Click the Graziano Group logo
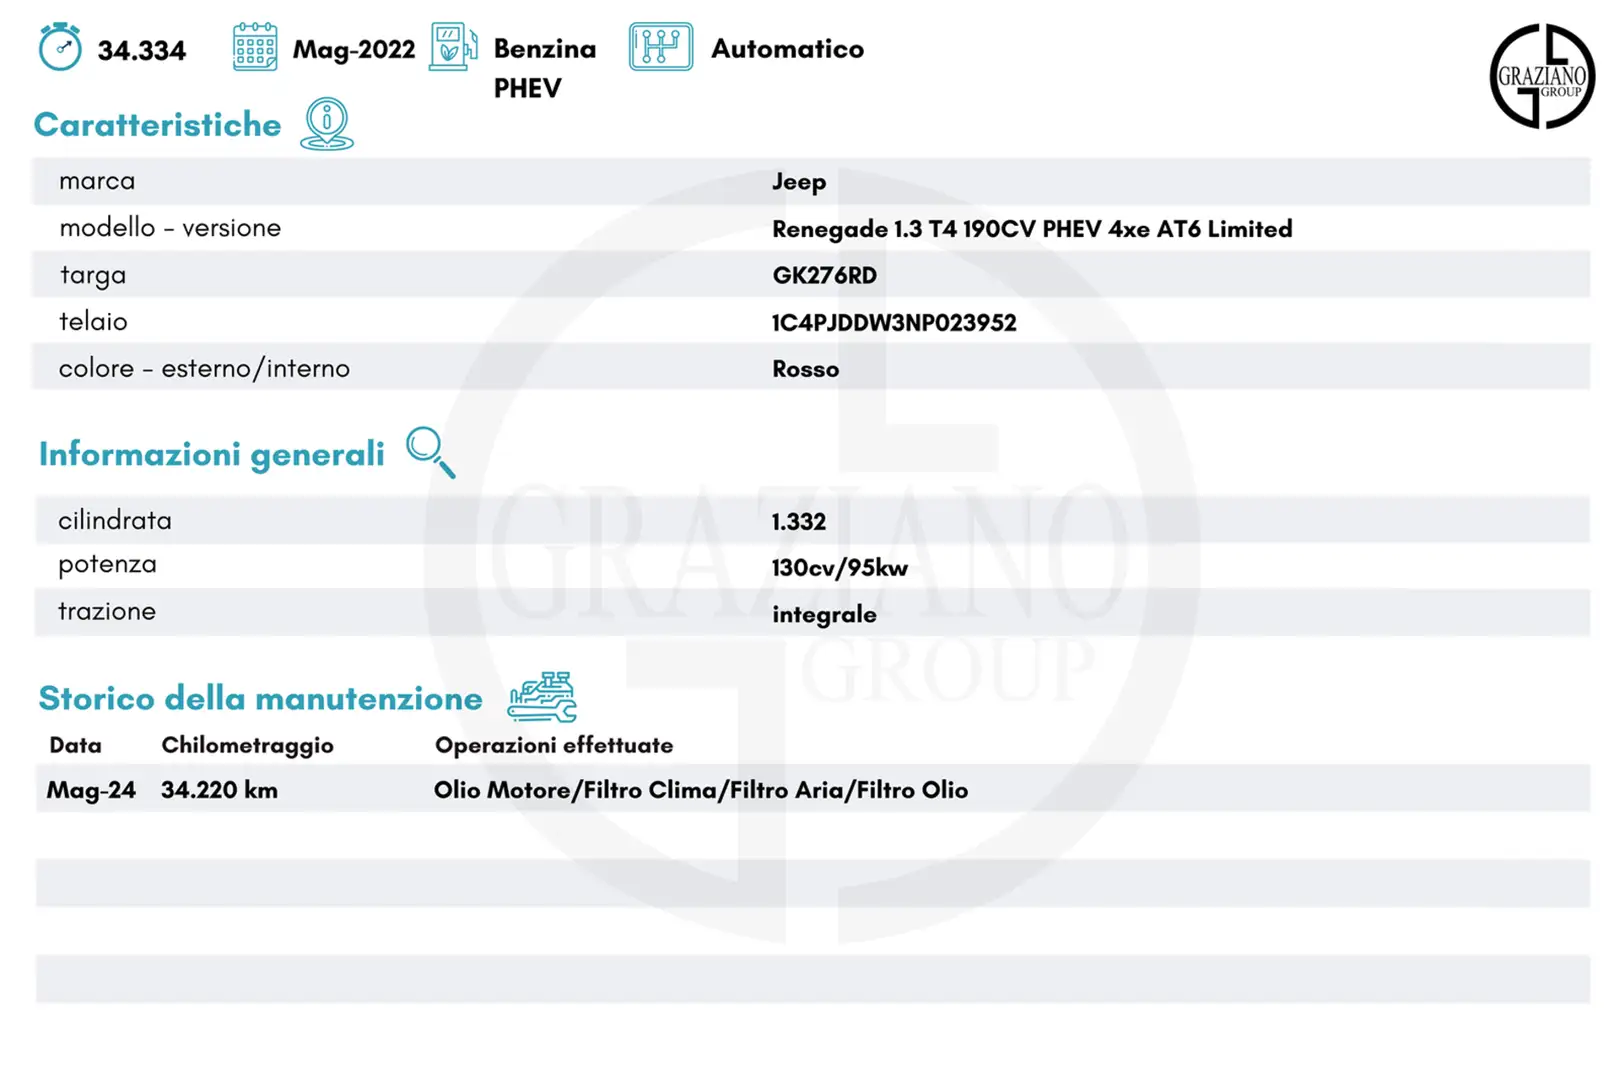Viewport: 1620px width, 1080px height. pos(1541,77)
